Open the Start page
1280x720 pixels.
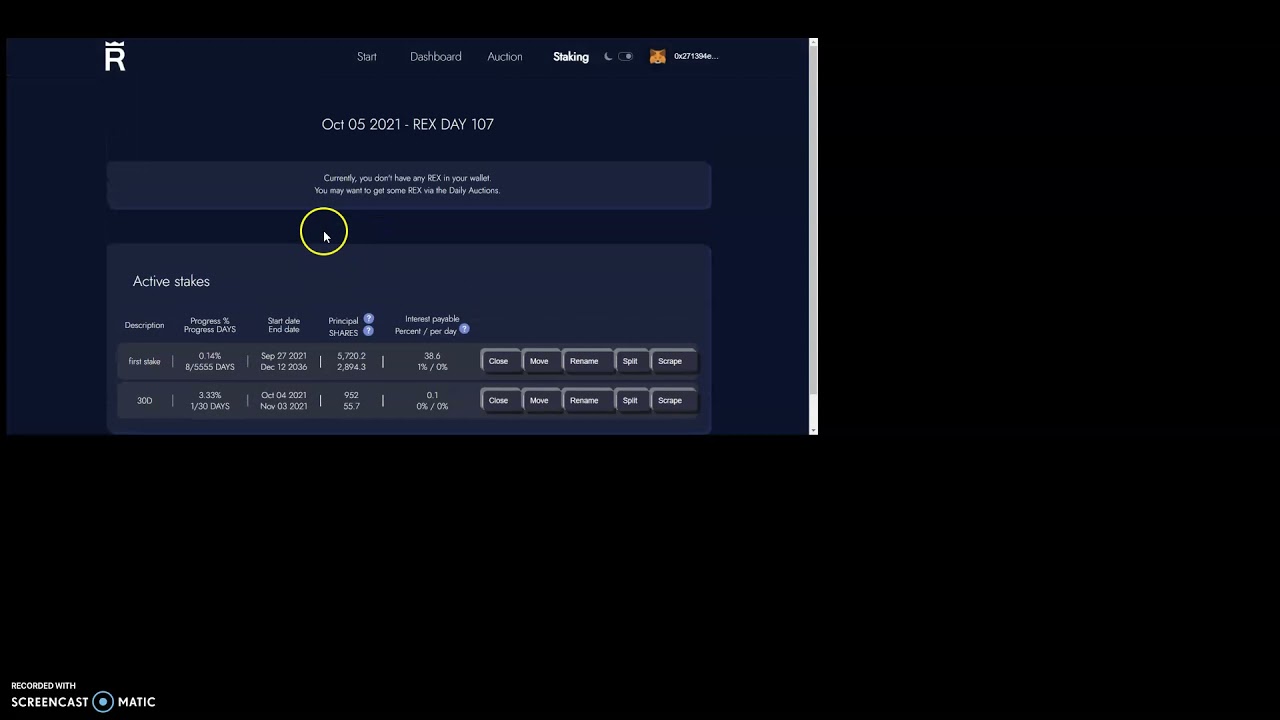[367, 57]
